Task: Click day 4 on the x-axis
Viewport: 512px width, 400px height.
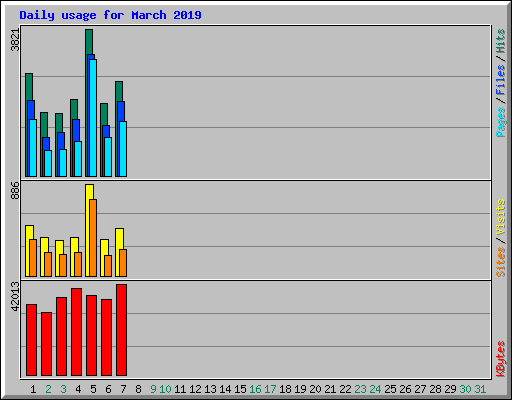Action: 78,389
